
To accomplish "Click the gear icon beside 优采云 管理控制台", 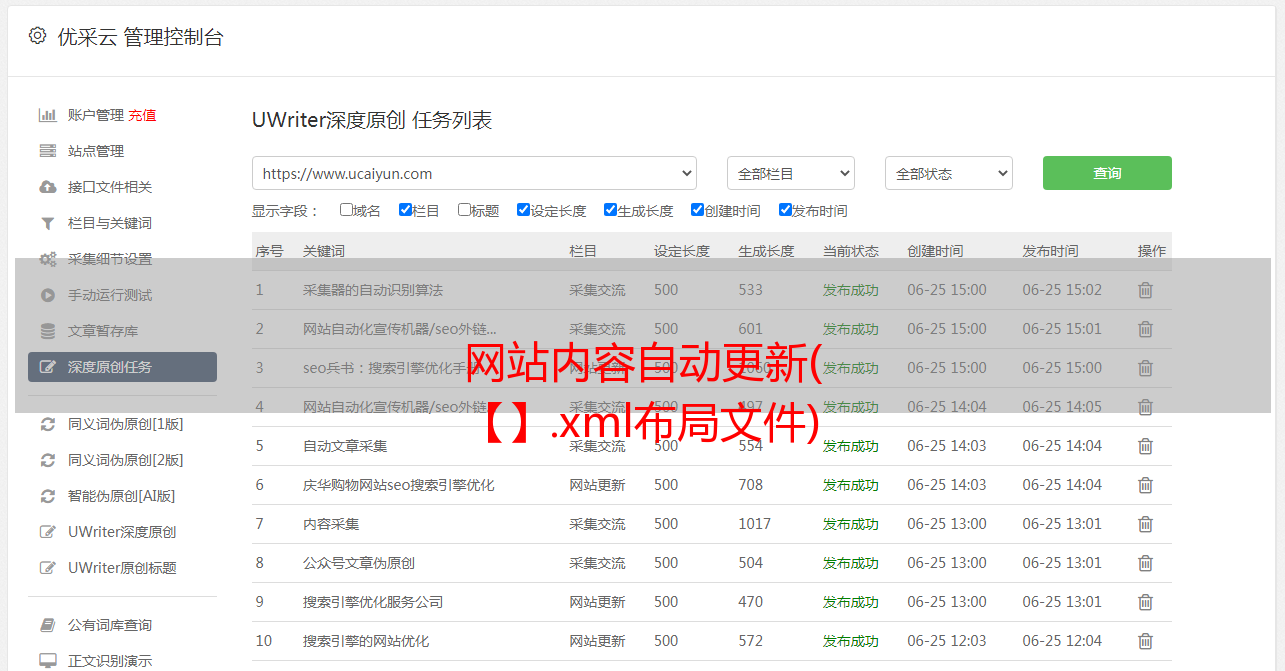I will click(x=37, y=36).
